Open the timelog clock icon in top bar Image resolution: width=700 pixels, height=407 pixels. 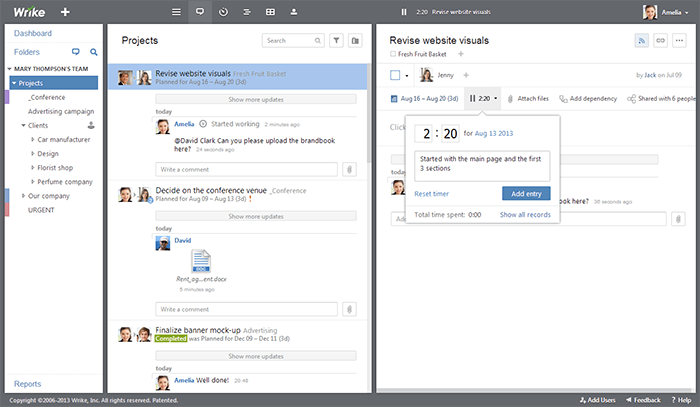pos(223,12)
